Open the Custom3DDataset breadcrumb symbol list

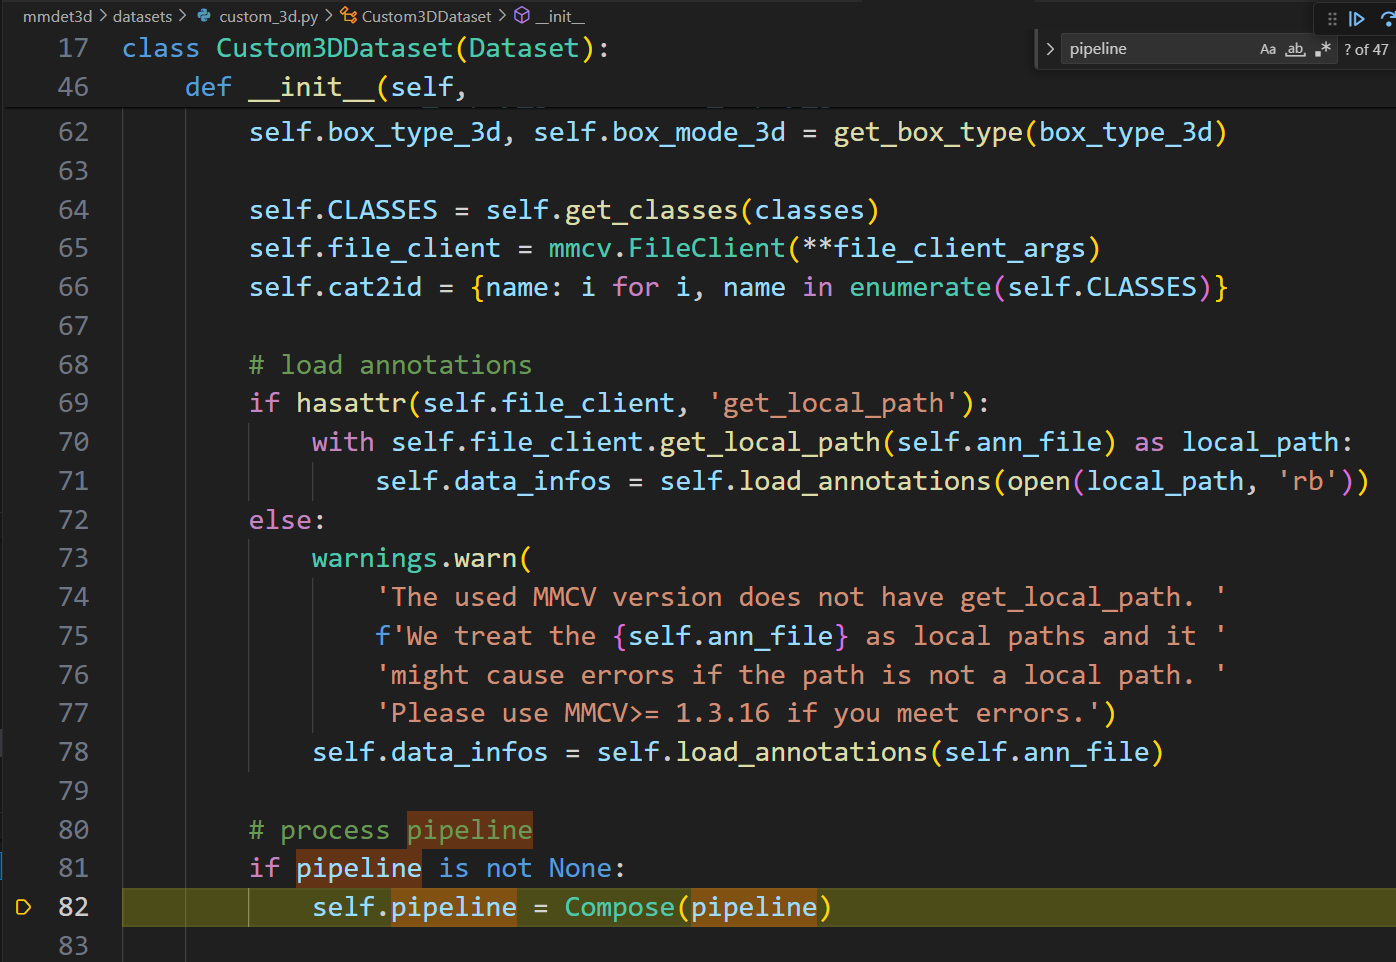[x=426, y=16]
